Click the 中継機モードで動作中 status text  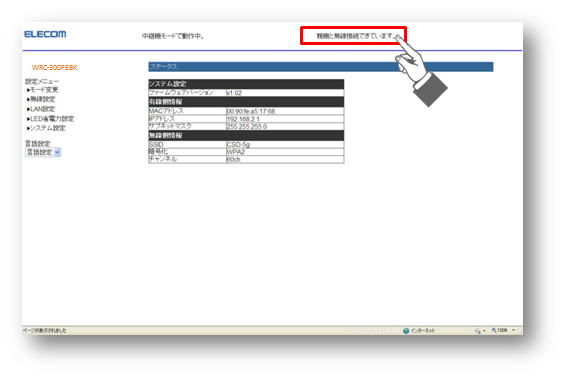(173, 36)
